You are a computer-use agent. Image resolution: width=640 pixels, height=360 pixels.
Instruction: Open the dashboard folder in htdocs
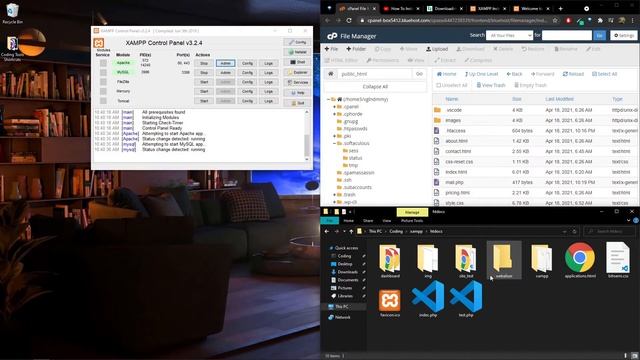click(390, 261)
